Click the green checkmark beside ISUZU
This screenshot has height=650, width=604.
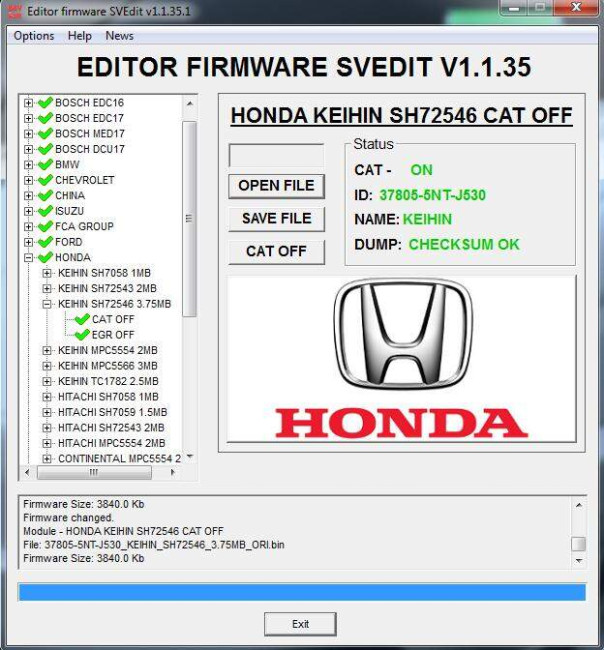point(45,211)
